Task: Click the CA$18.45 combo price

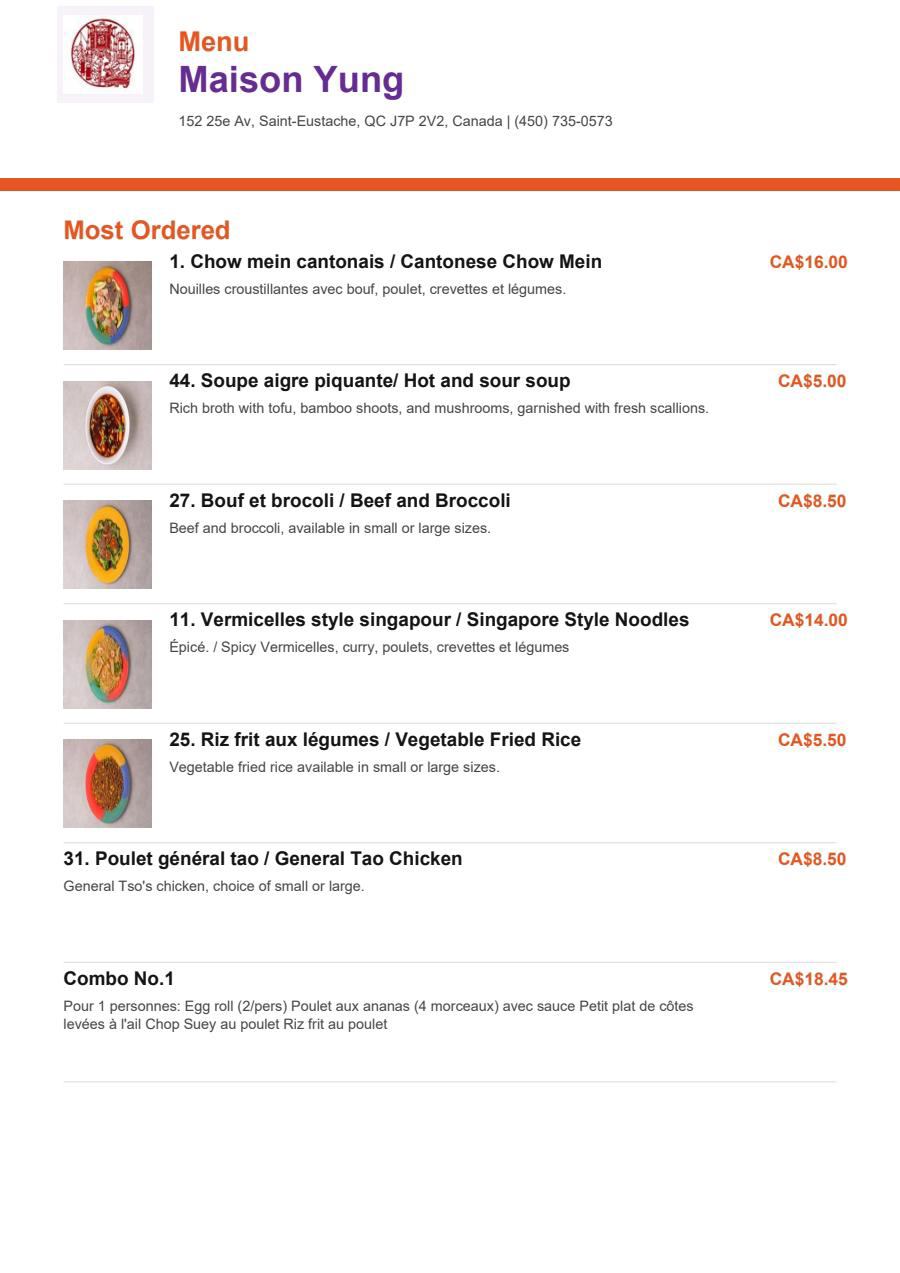Action: click(x=808, y=979)
